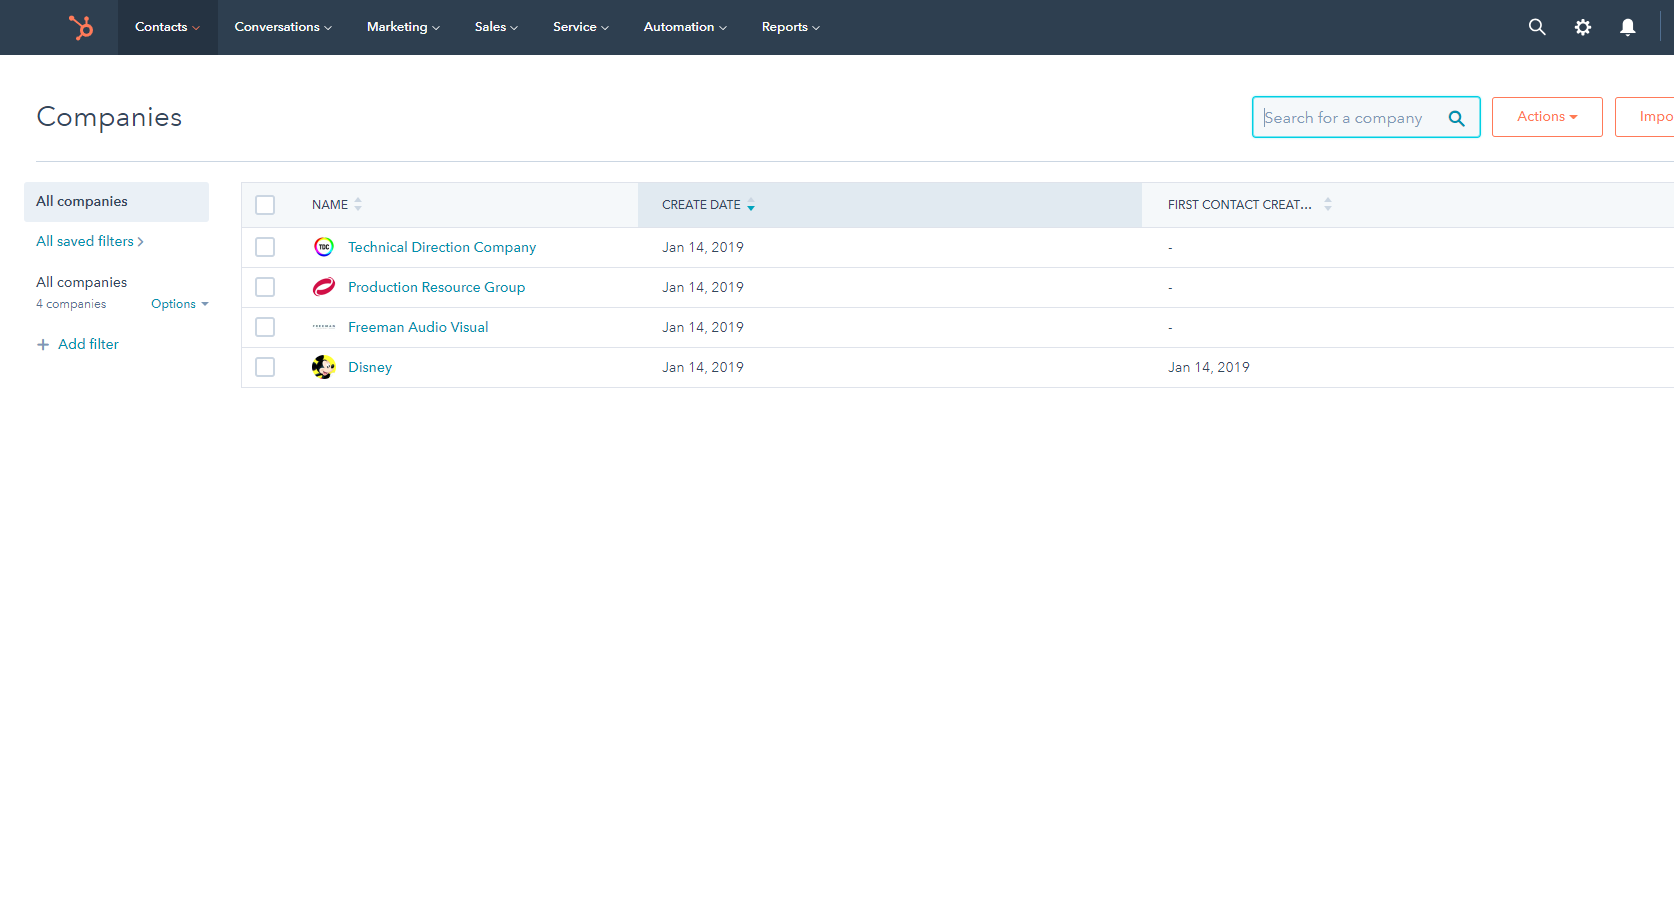Toggle Create Date sort arrow
Image resolution: width=1674 pixels, height=903 pixels.
751,205
